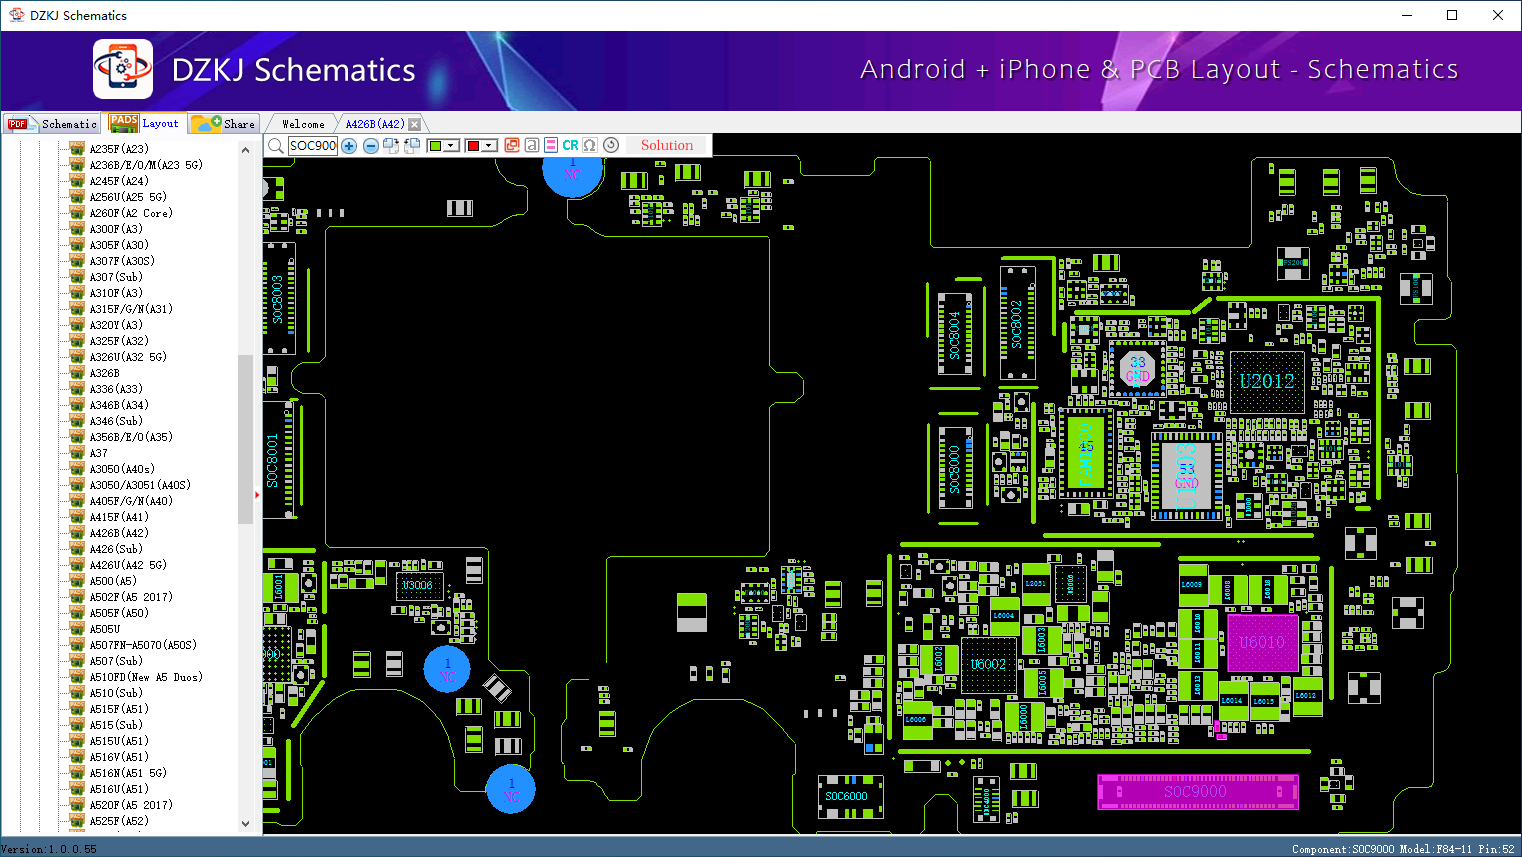This screenshot has width=1522, height=857.
Task: Click the DZKJ Schematics logo icon
Action: pyautogui.click(x=123, y=69)
